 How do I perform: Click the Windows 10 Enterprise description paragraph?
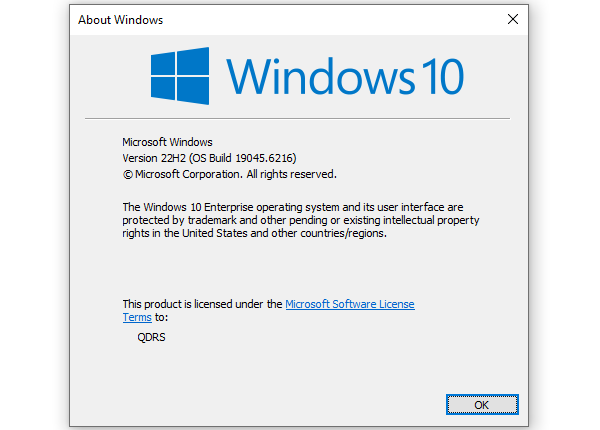coord(301,220)
